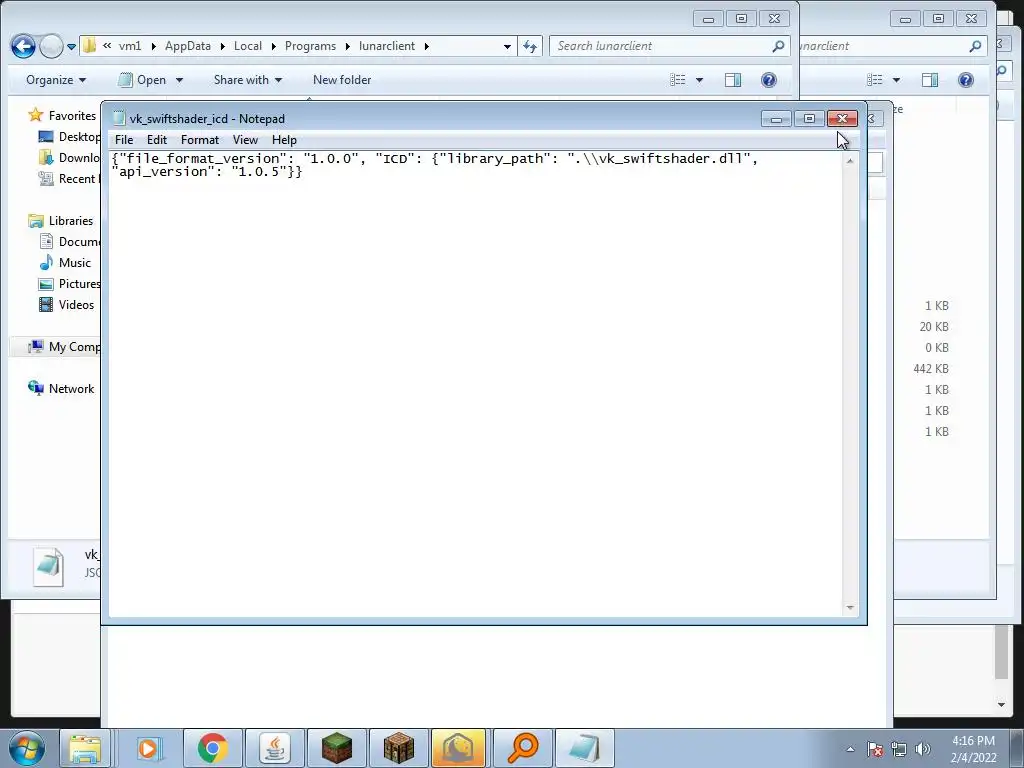Refresh the lunarclient folder view
This screenshot has height=768, width=1024.
pos(530,46)
